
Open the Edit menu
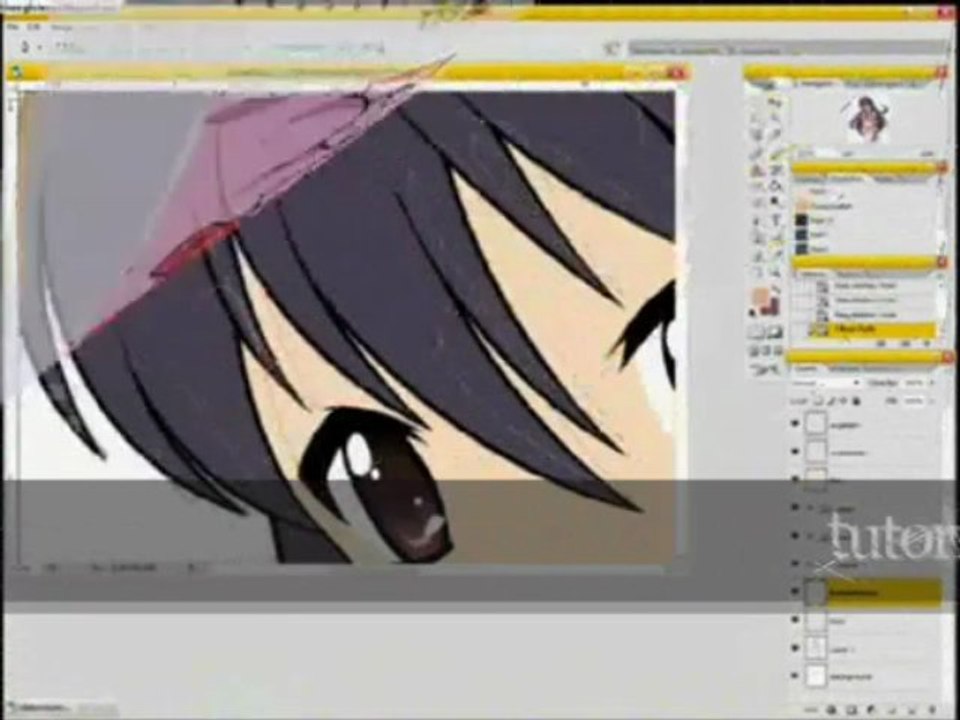click(x=34, y=27)
